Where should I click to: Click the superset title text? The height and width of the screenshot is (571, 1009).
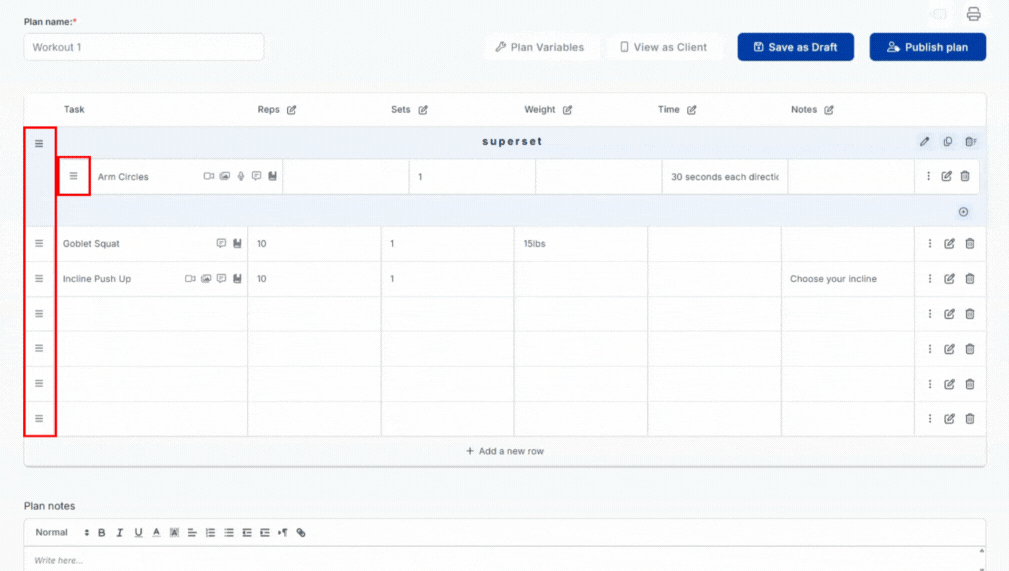[x=512, y=142]
